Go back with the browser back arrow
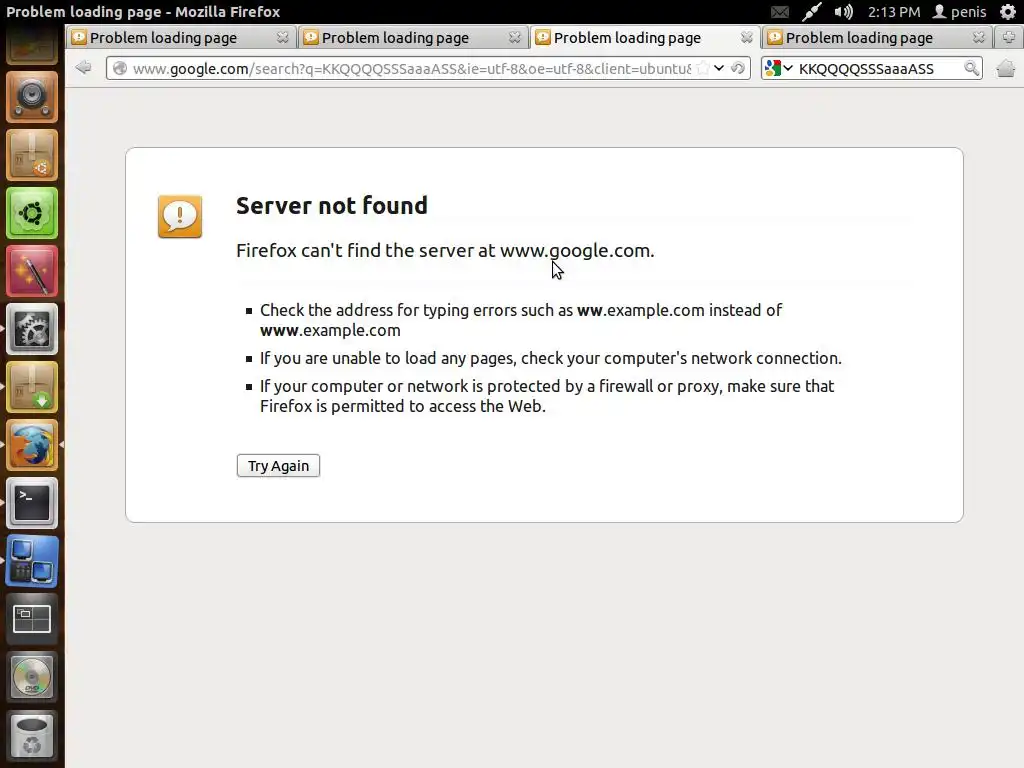Image resolution: width=1024 pixels, height=768 pixels. [x=84, y=67]
